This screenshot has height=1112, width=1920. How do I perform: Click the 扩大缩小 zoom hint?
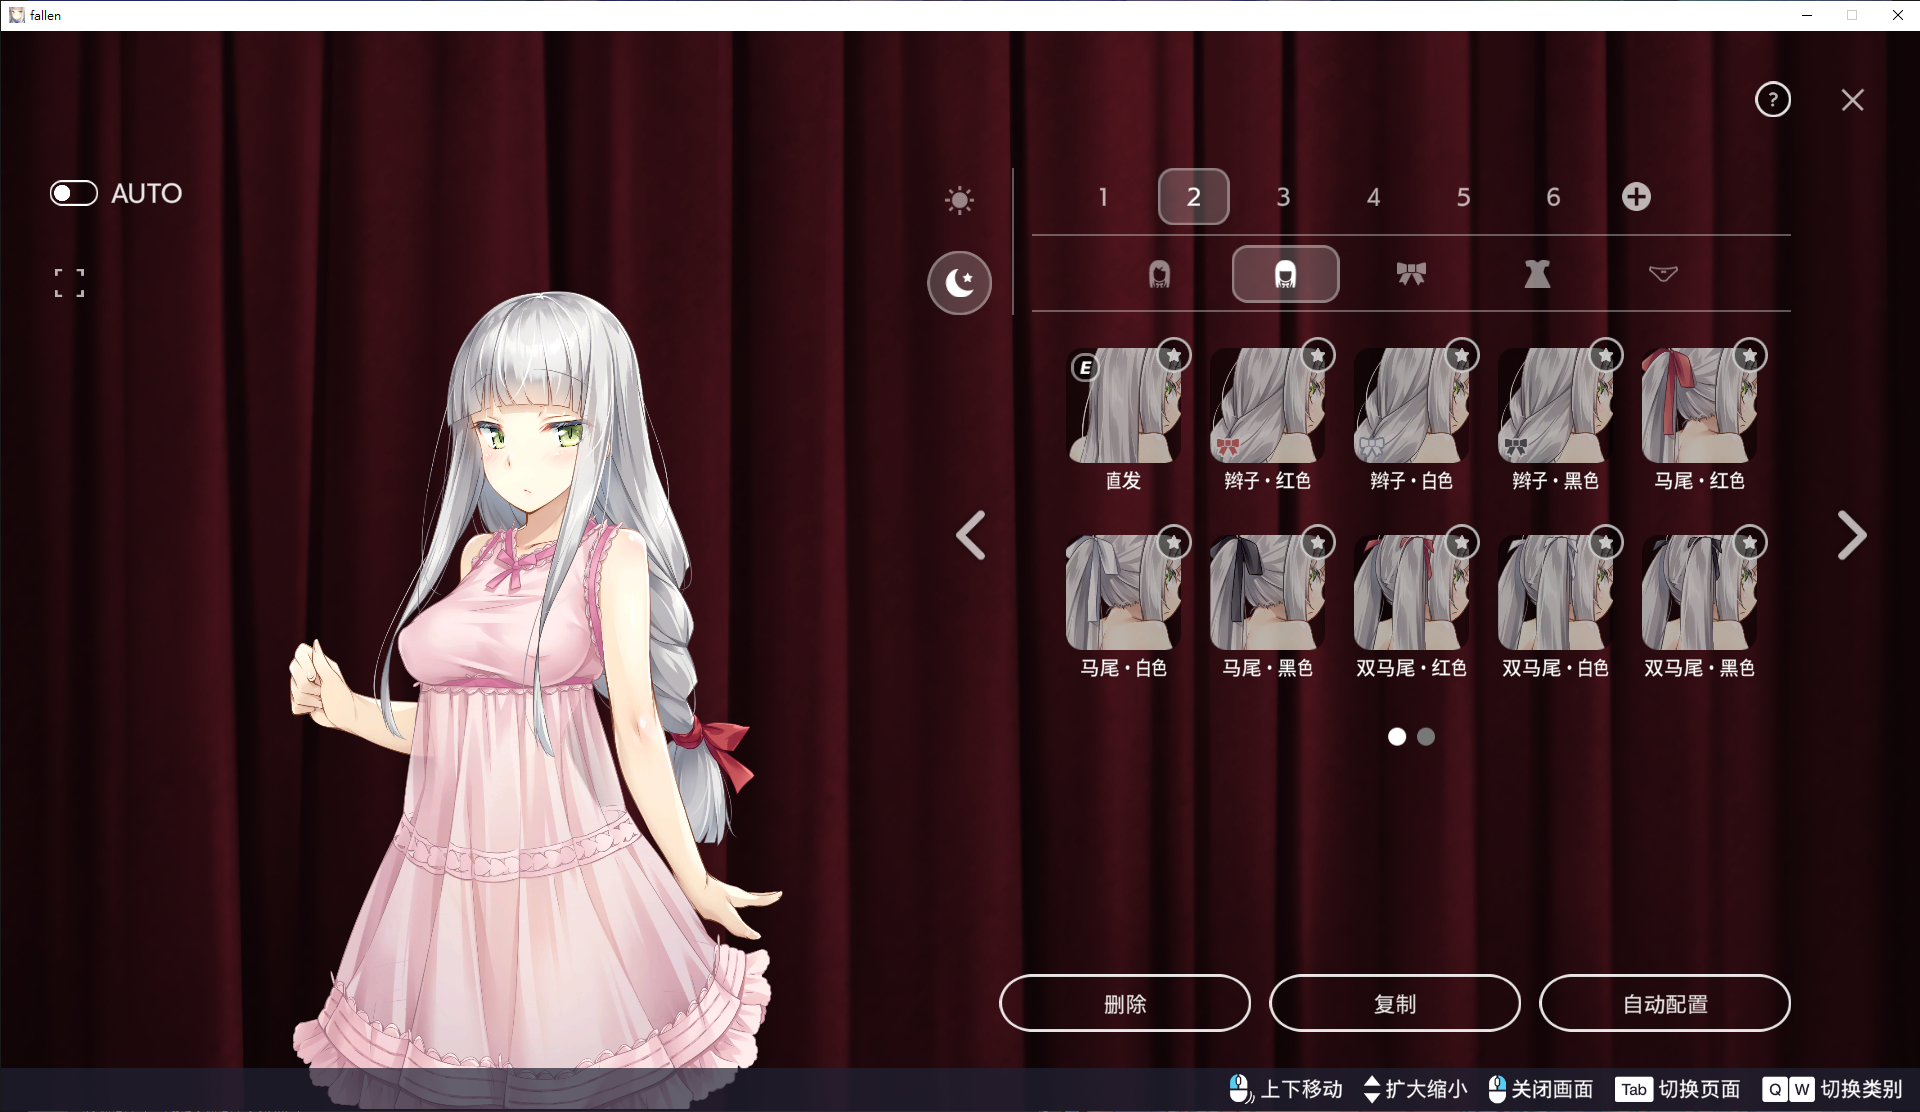tap(1415, 1089)
